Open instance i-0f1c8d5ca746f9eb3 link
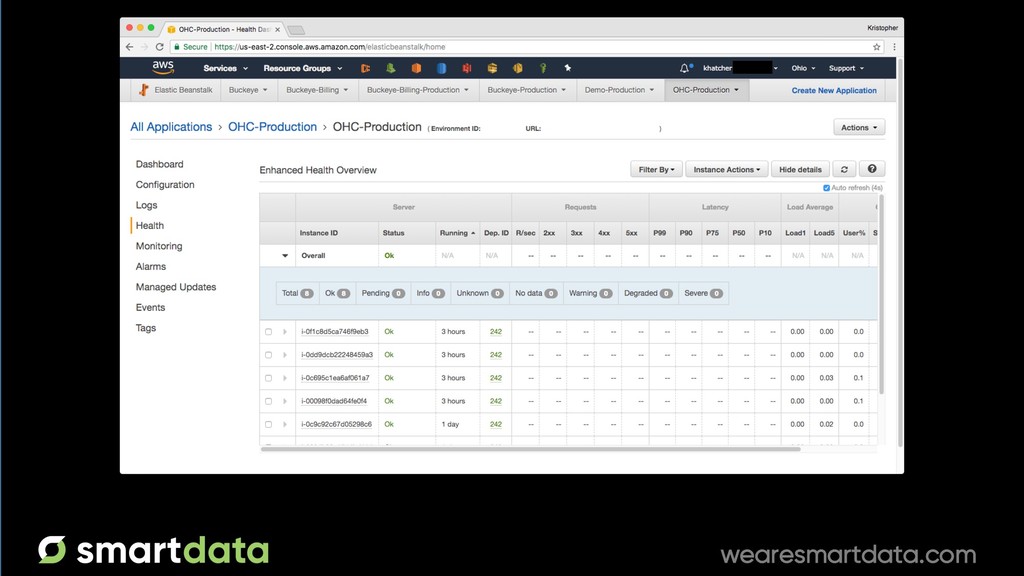 coord(334,332)
